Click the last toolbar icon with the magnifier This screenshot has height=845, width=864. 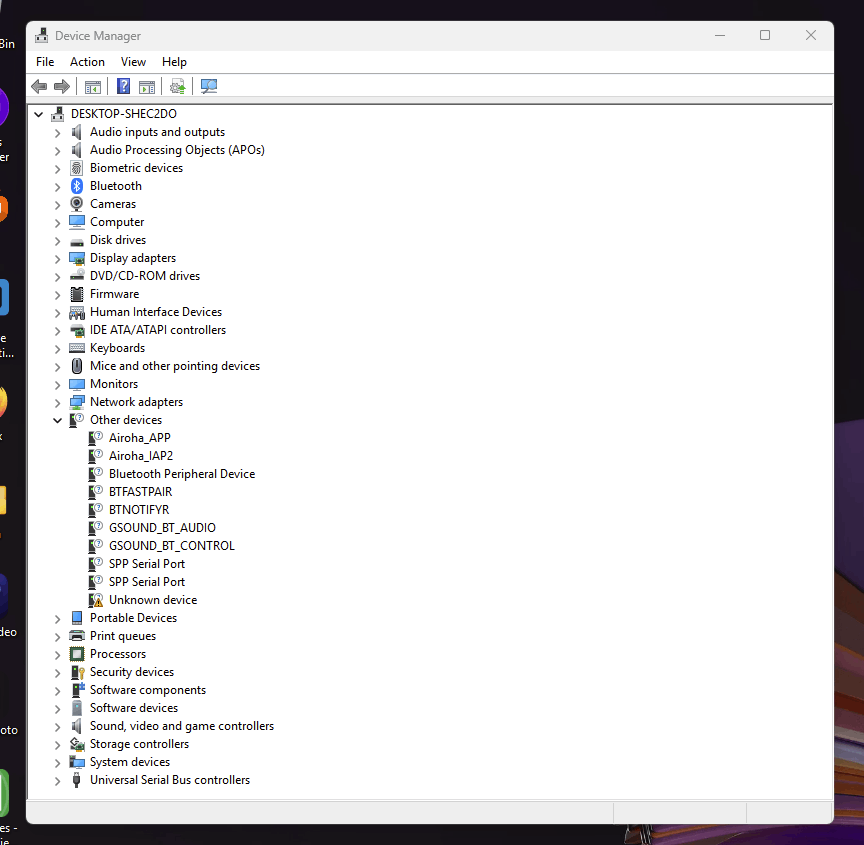click(x=208, y=86)
